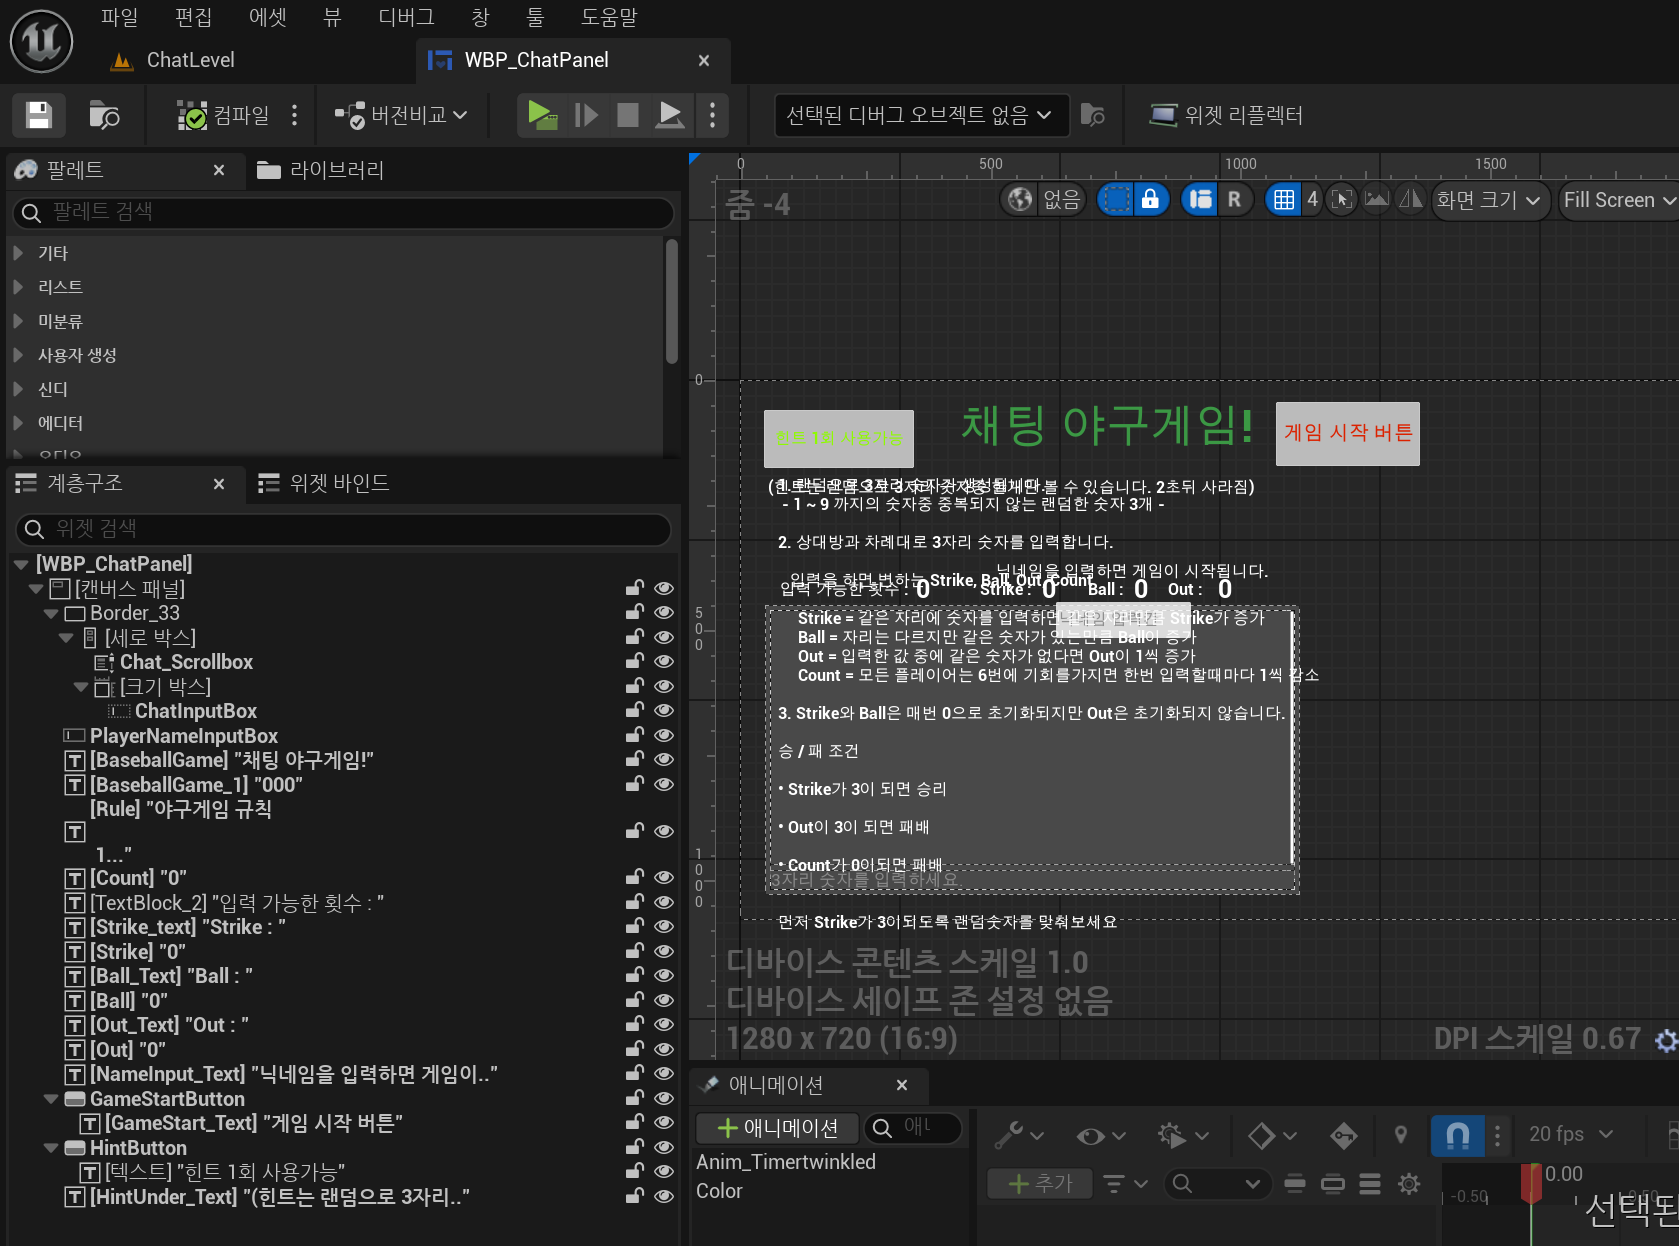
Task: Expand the 사용자 생성 palette category
Action: pos(18,355)
